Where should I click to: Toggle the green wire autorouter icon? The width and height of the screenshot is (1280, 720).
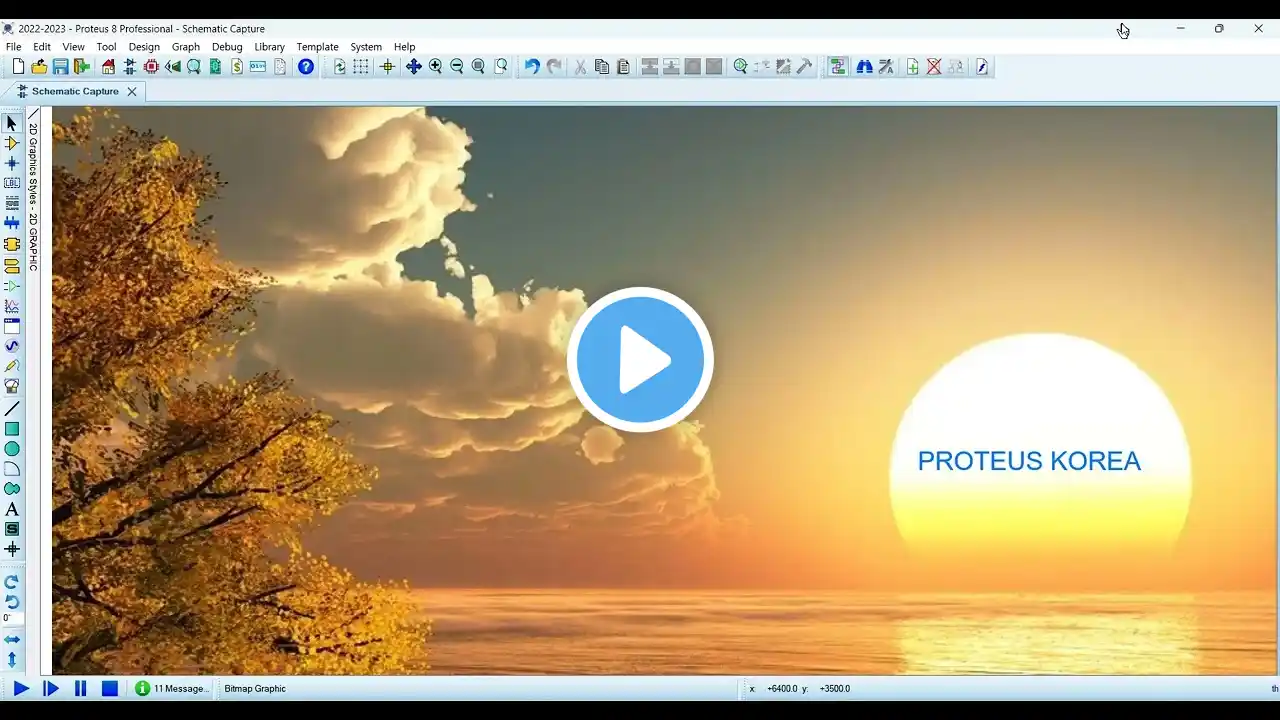(x=837, y=67)
